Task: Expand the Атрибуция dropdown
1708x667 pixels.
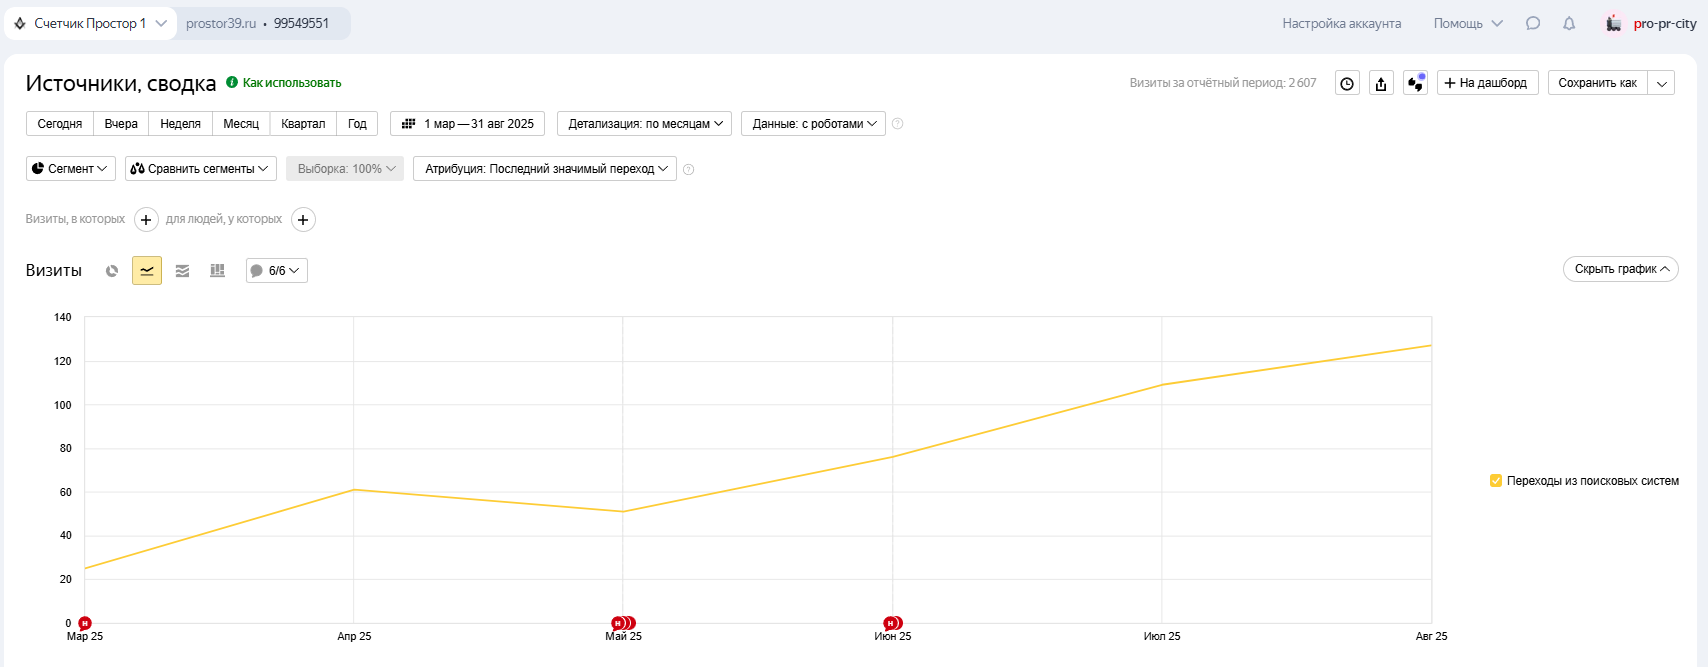Action: (545, 169)
